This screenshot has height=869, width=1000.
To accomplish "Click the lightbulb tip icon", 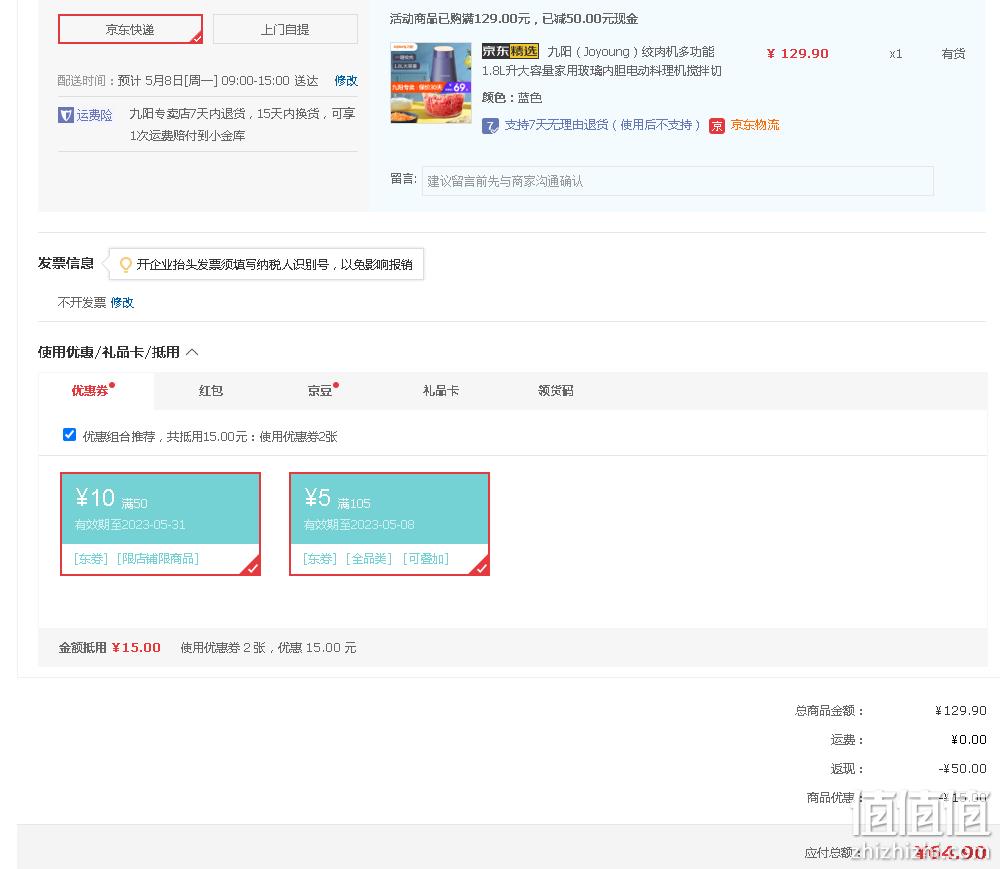I will coord(126,264).
